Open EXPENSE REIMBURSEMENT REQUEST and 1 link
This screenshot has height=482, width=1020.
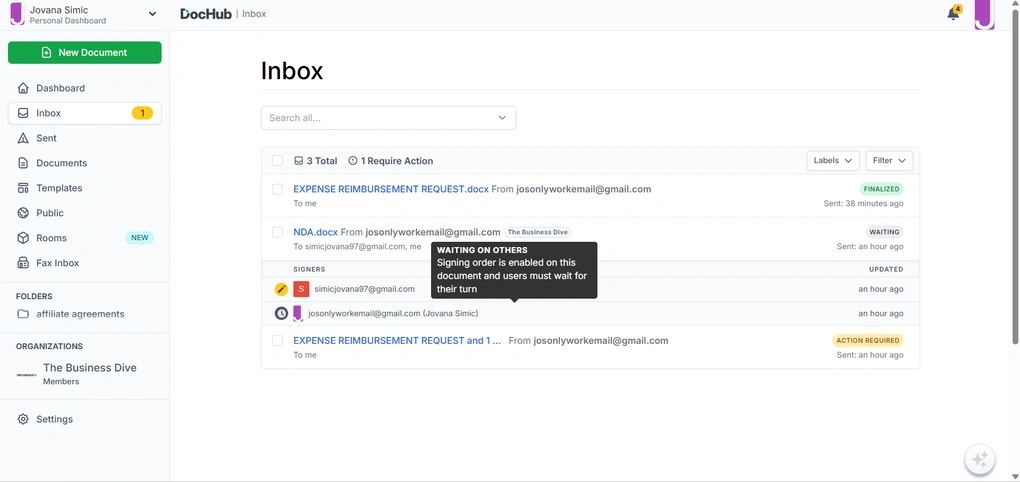[x=397, y=341]
